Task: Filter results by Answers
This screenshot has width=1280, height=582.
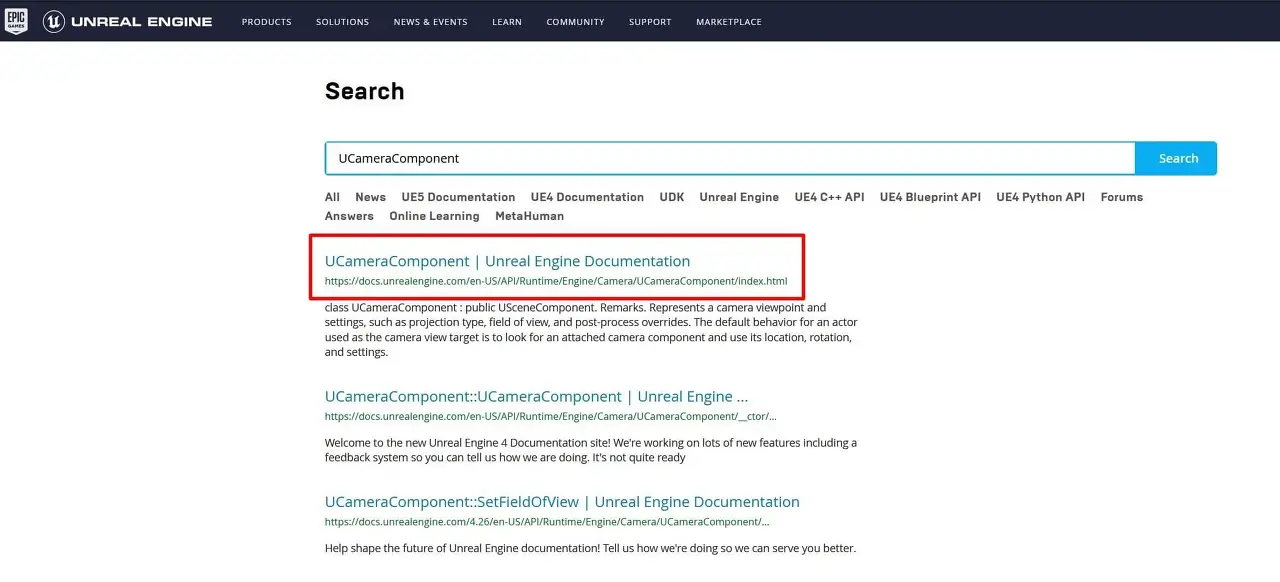Action: tap(349, 216)
